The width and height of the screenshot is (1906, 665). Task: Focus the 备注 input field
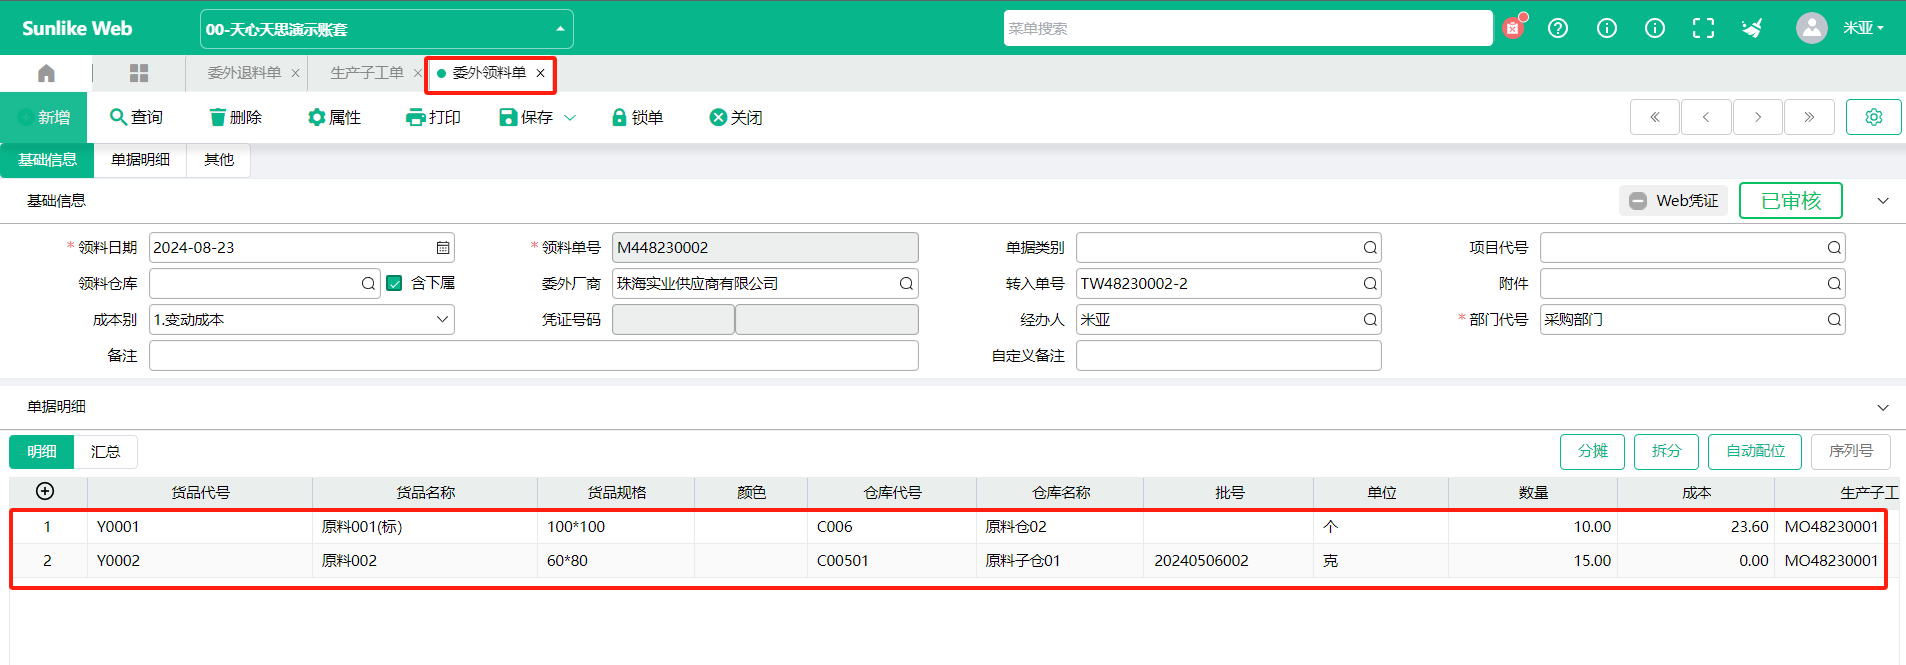point(534,356)
